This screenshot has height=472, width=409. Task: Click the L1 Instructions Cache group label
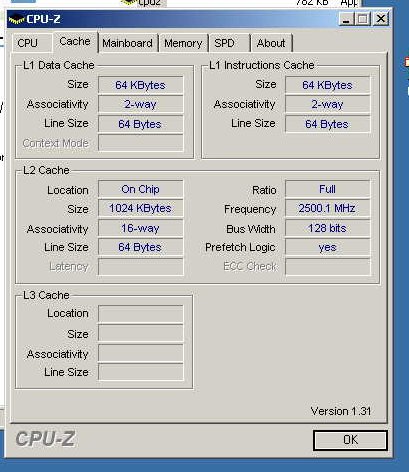point(262,65)
